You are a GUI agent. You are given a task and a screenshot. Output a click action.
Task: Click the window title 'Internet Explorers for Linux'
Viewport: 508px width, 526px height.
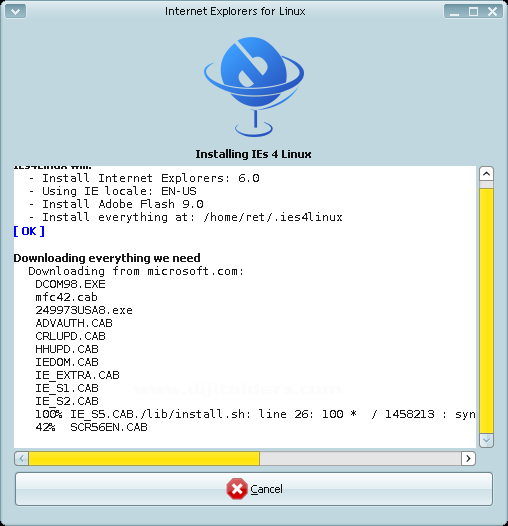235,11
